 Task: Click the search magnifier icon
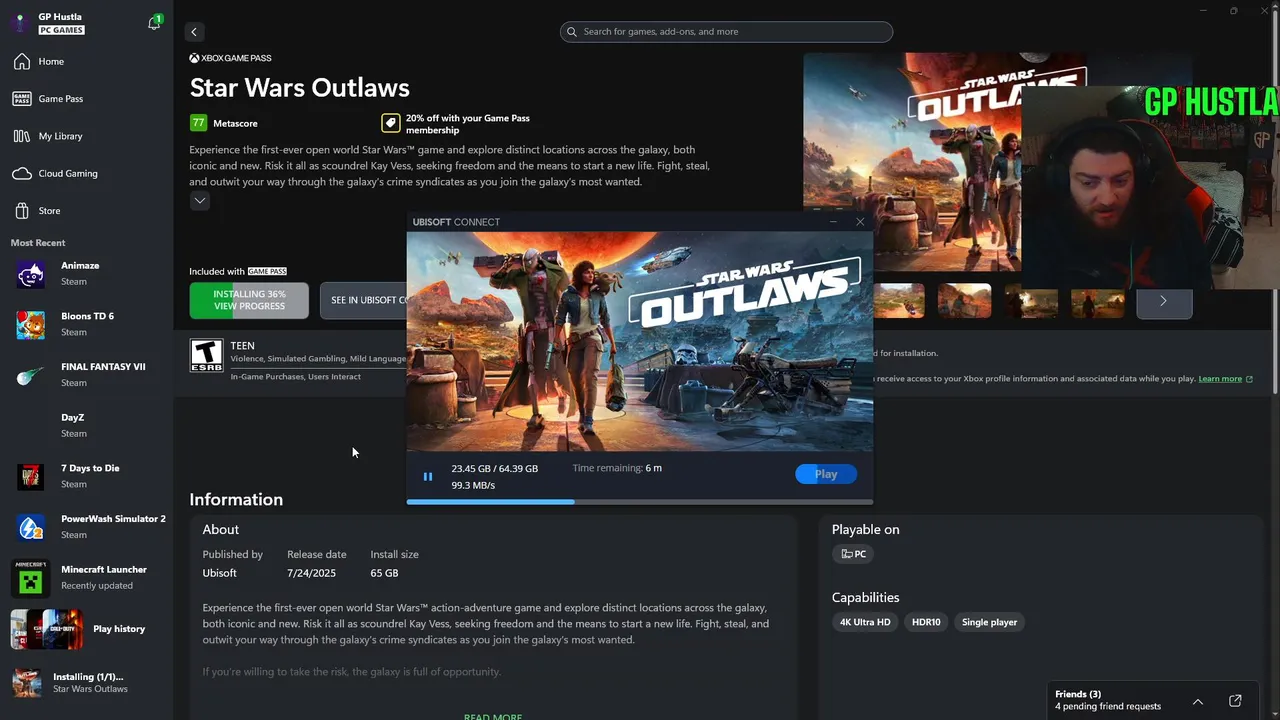point(572,32)
